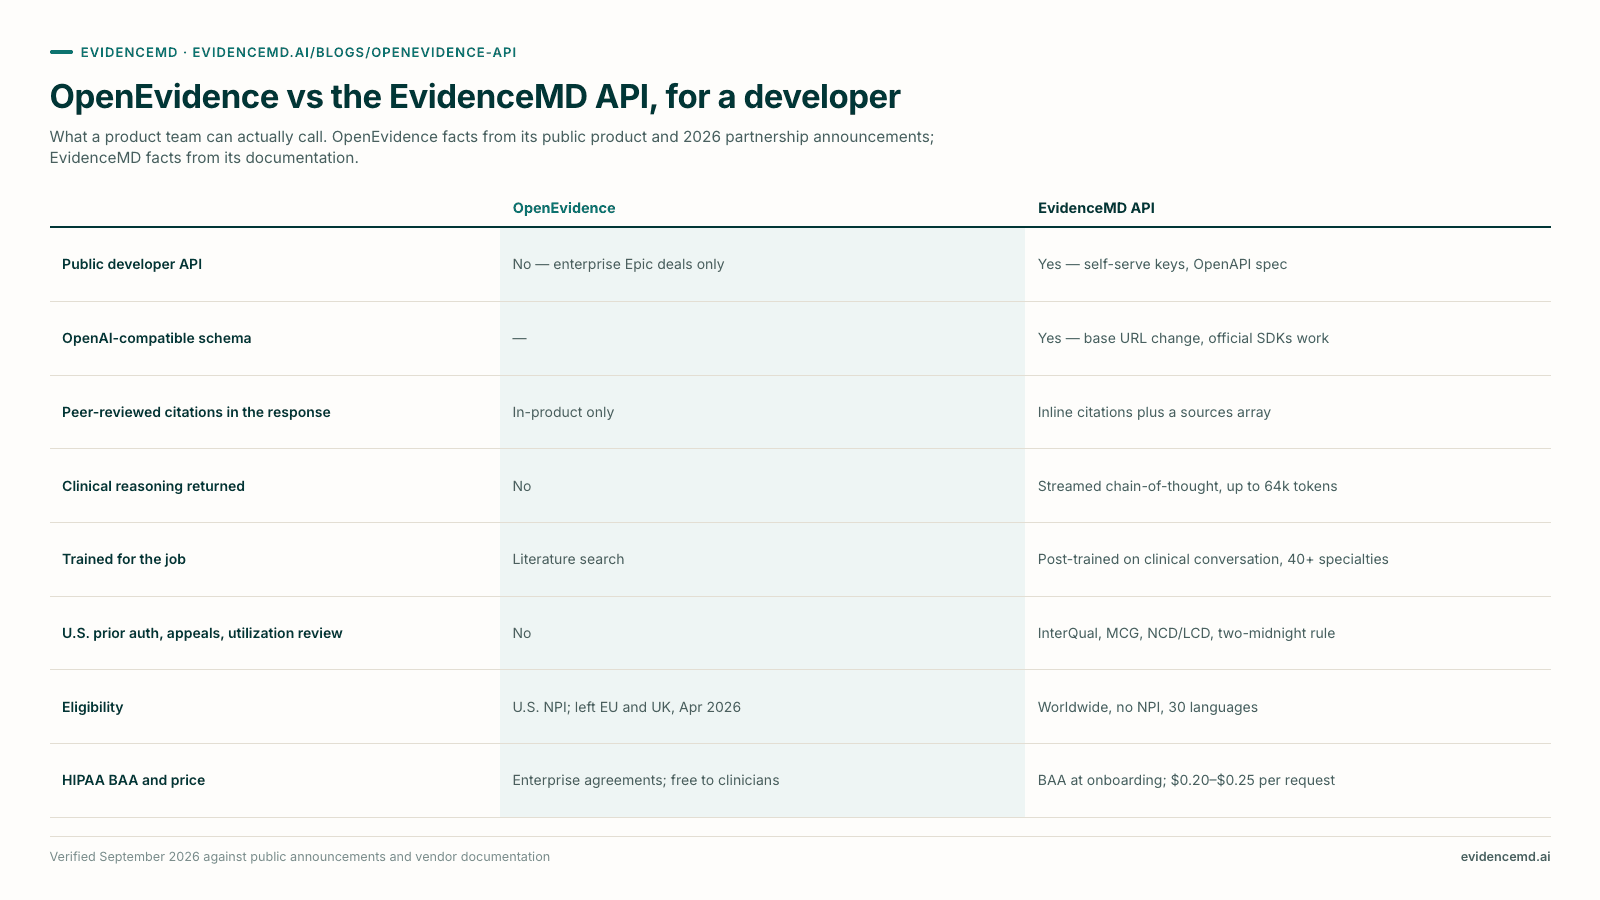1600x900 pixels.
Task: Click "Enterprise agreements; free to clinicians" cell
Action: point(646,780)
